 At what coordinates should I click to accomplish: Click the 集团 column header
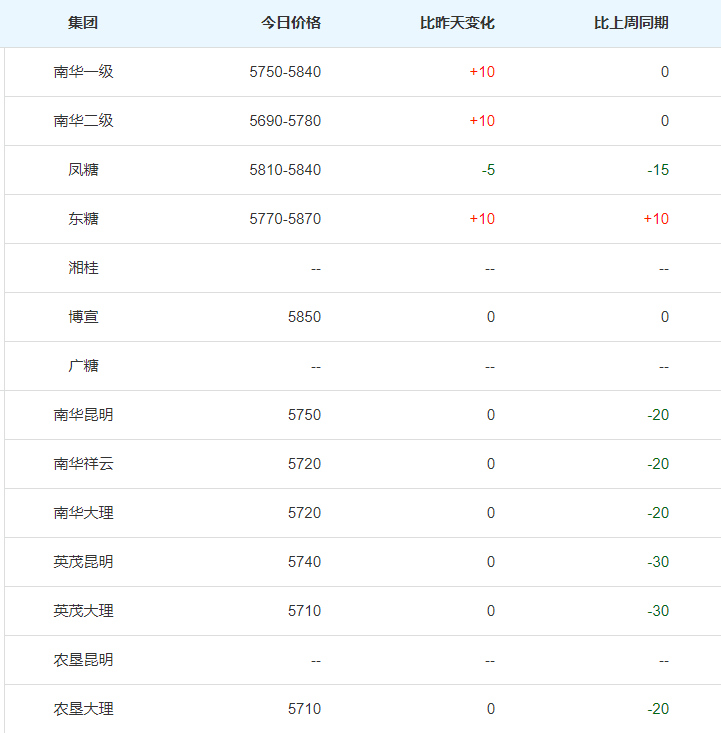pos(83,23)
